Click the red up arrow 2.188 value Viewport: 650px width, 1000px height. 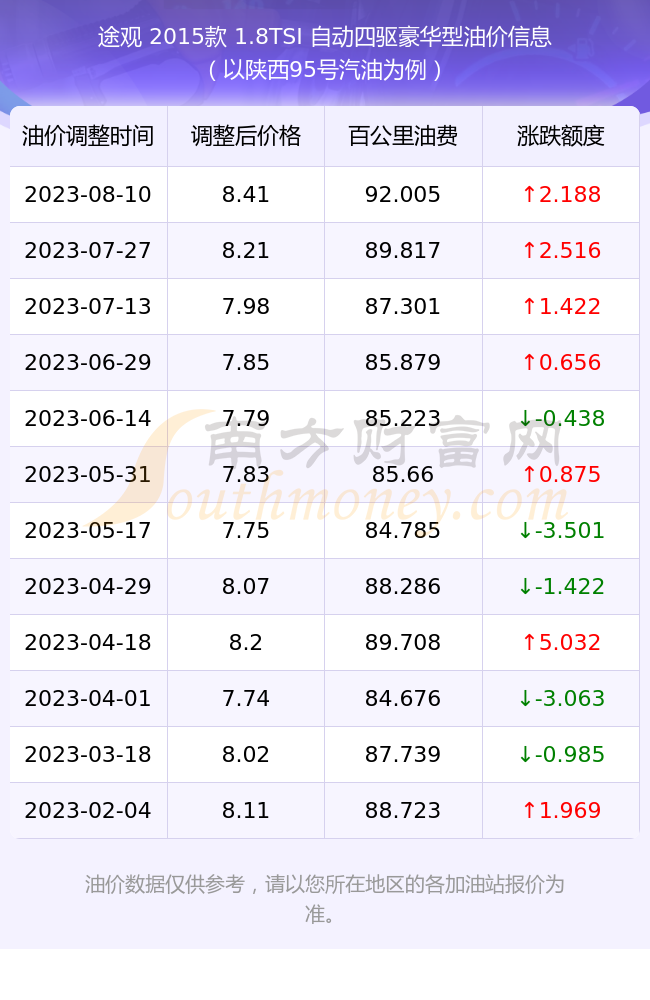pyautogui.click(x=561, y=195)
